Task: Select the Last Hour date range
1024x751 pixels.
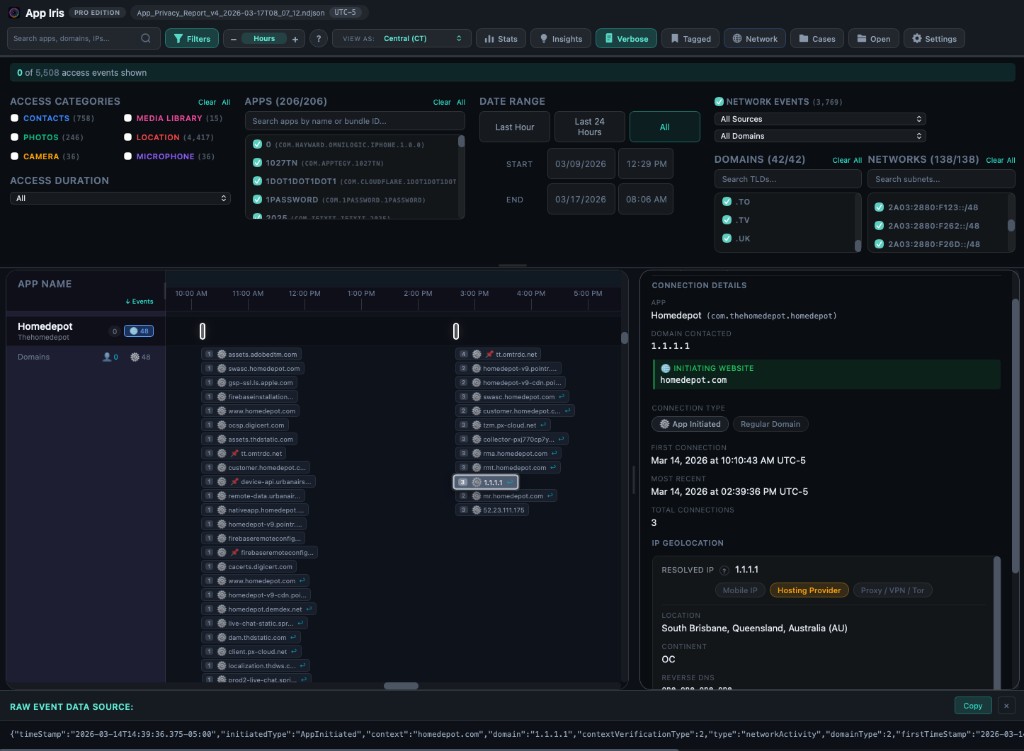Action: (x=515, y=127)
